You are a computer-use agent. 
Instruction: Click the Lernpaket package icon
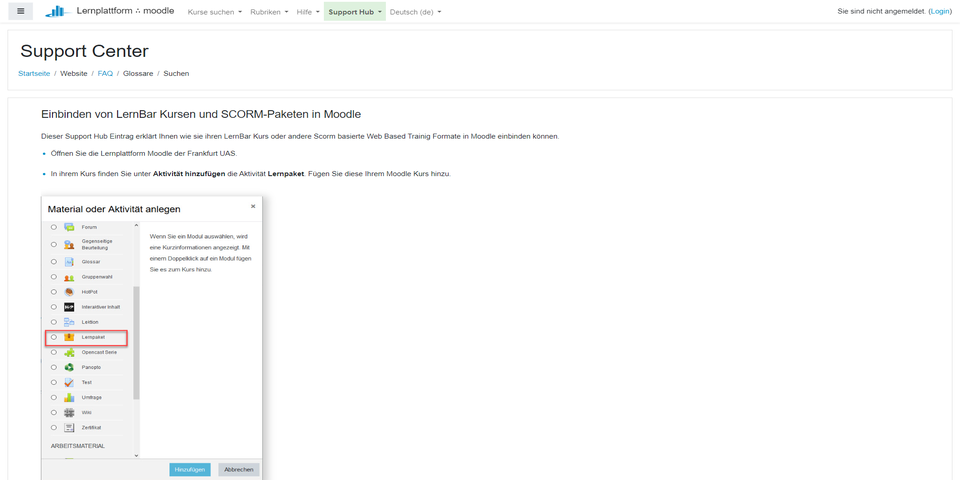(x=69, y=337)
